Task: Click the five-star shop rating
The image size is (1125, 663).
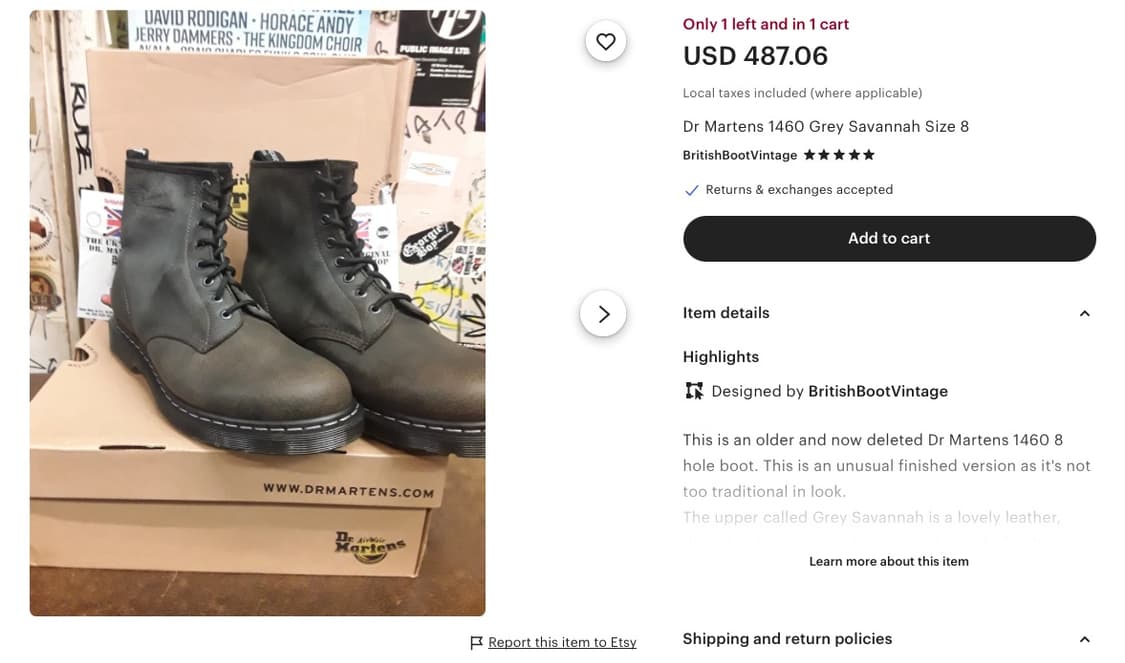Action: 839,155
